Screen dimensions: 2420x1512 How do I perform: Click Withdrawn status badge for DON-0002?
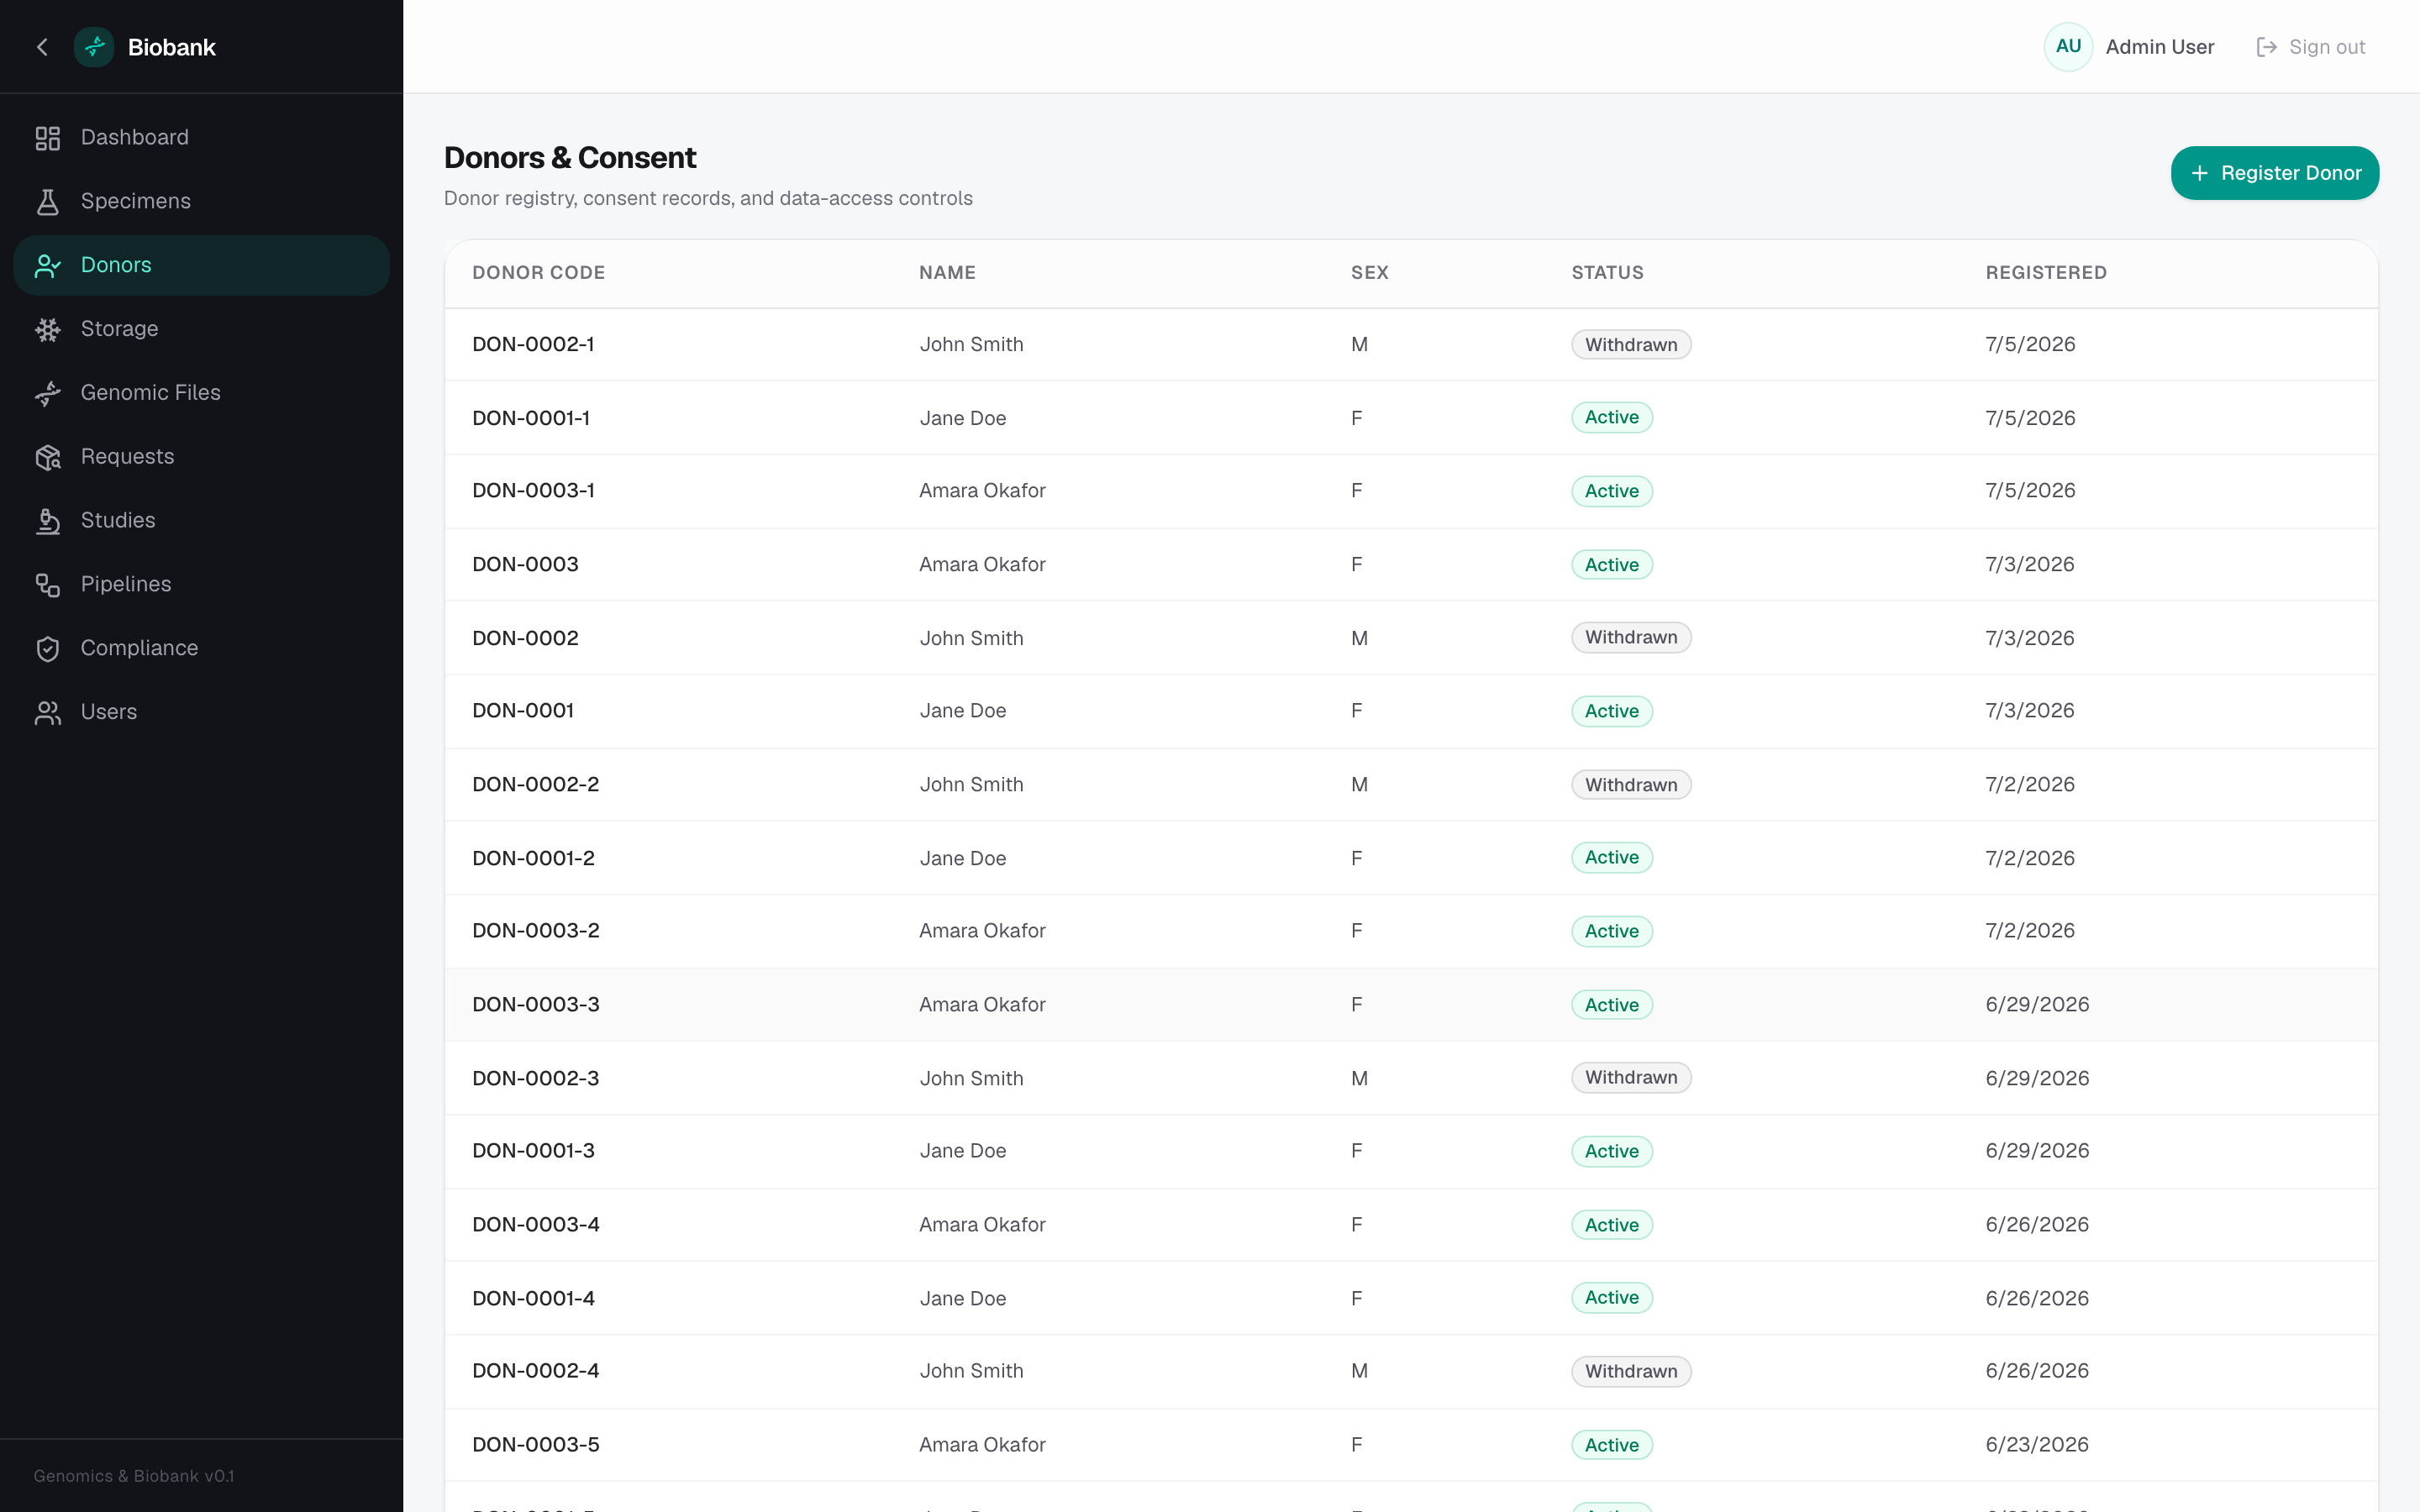pyautogui.click(x=1631, y=638)
